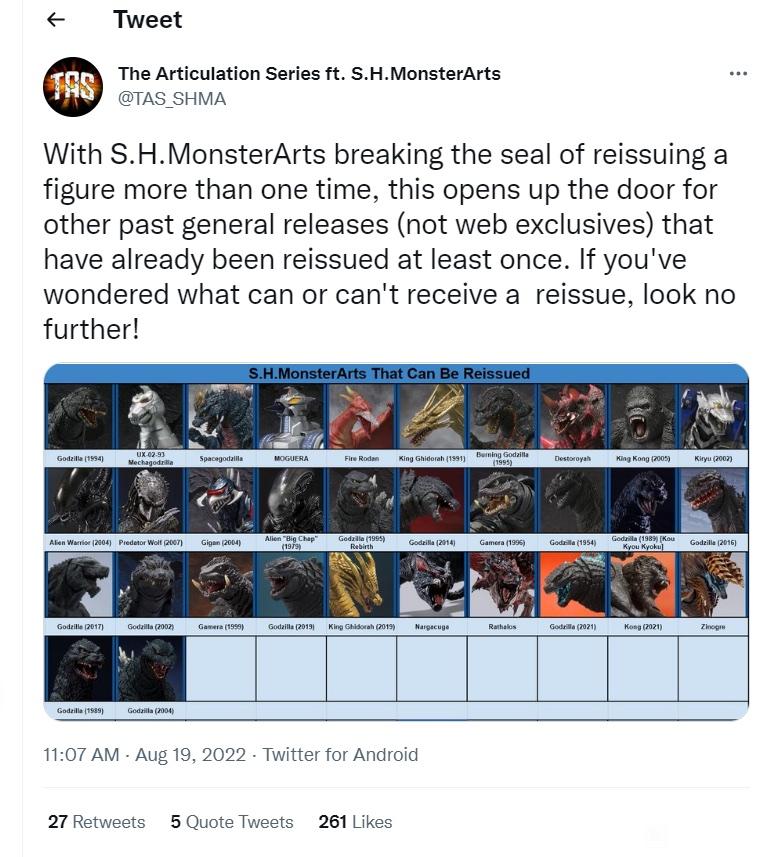Open the TAS profile avatar
The height and width of the screenshot is (857, 767).
73,86
